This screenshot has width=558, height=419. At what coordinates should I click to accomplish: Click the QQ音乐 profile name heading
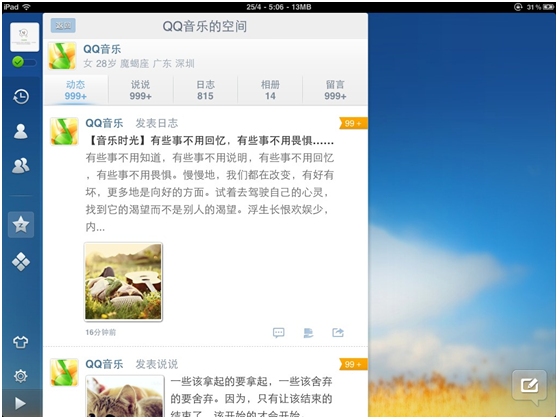pos(102,49)
